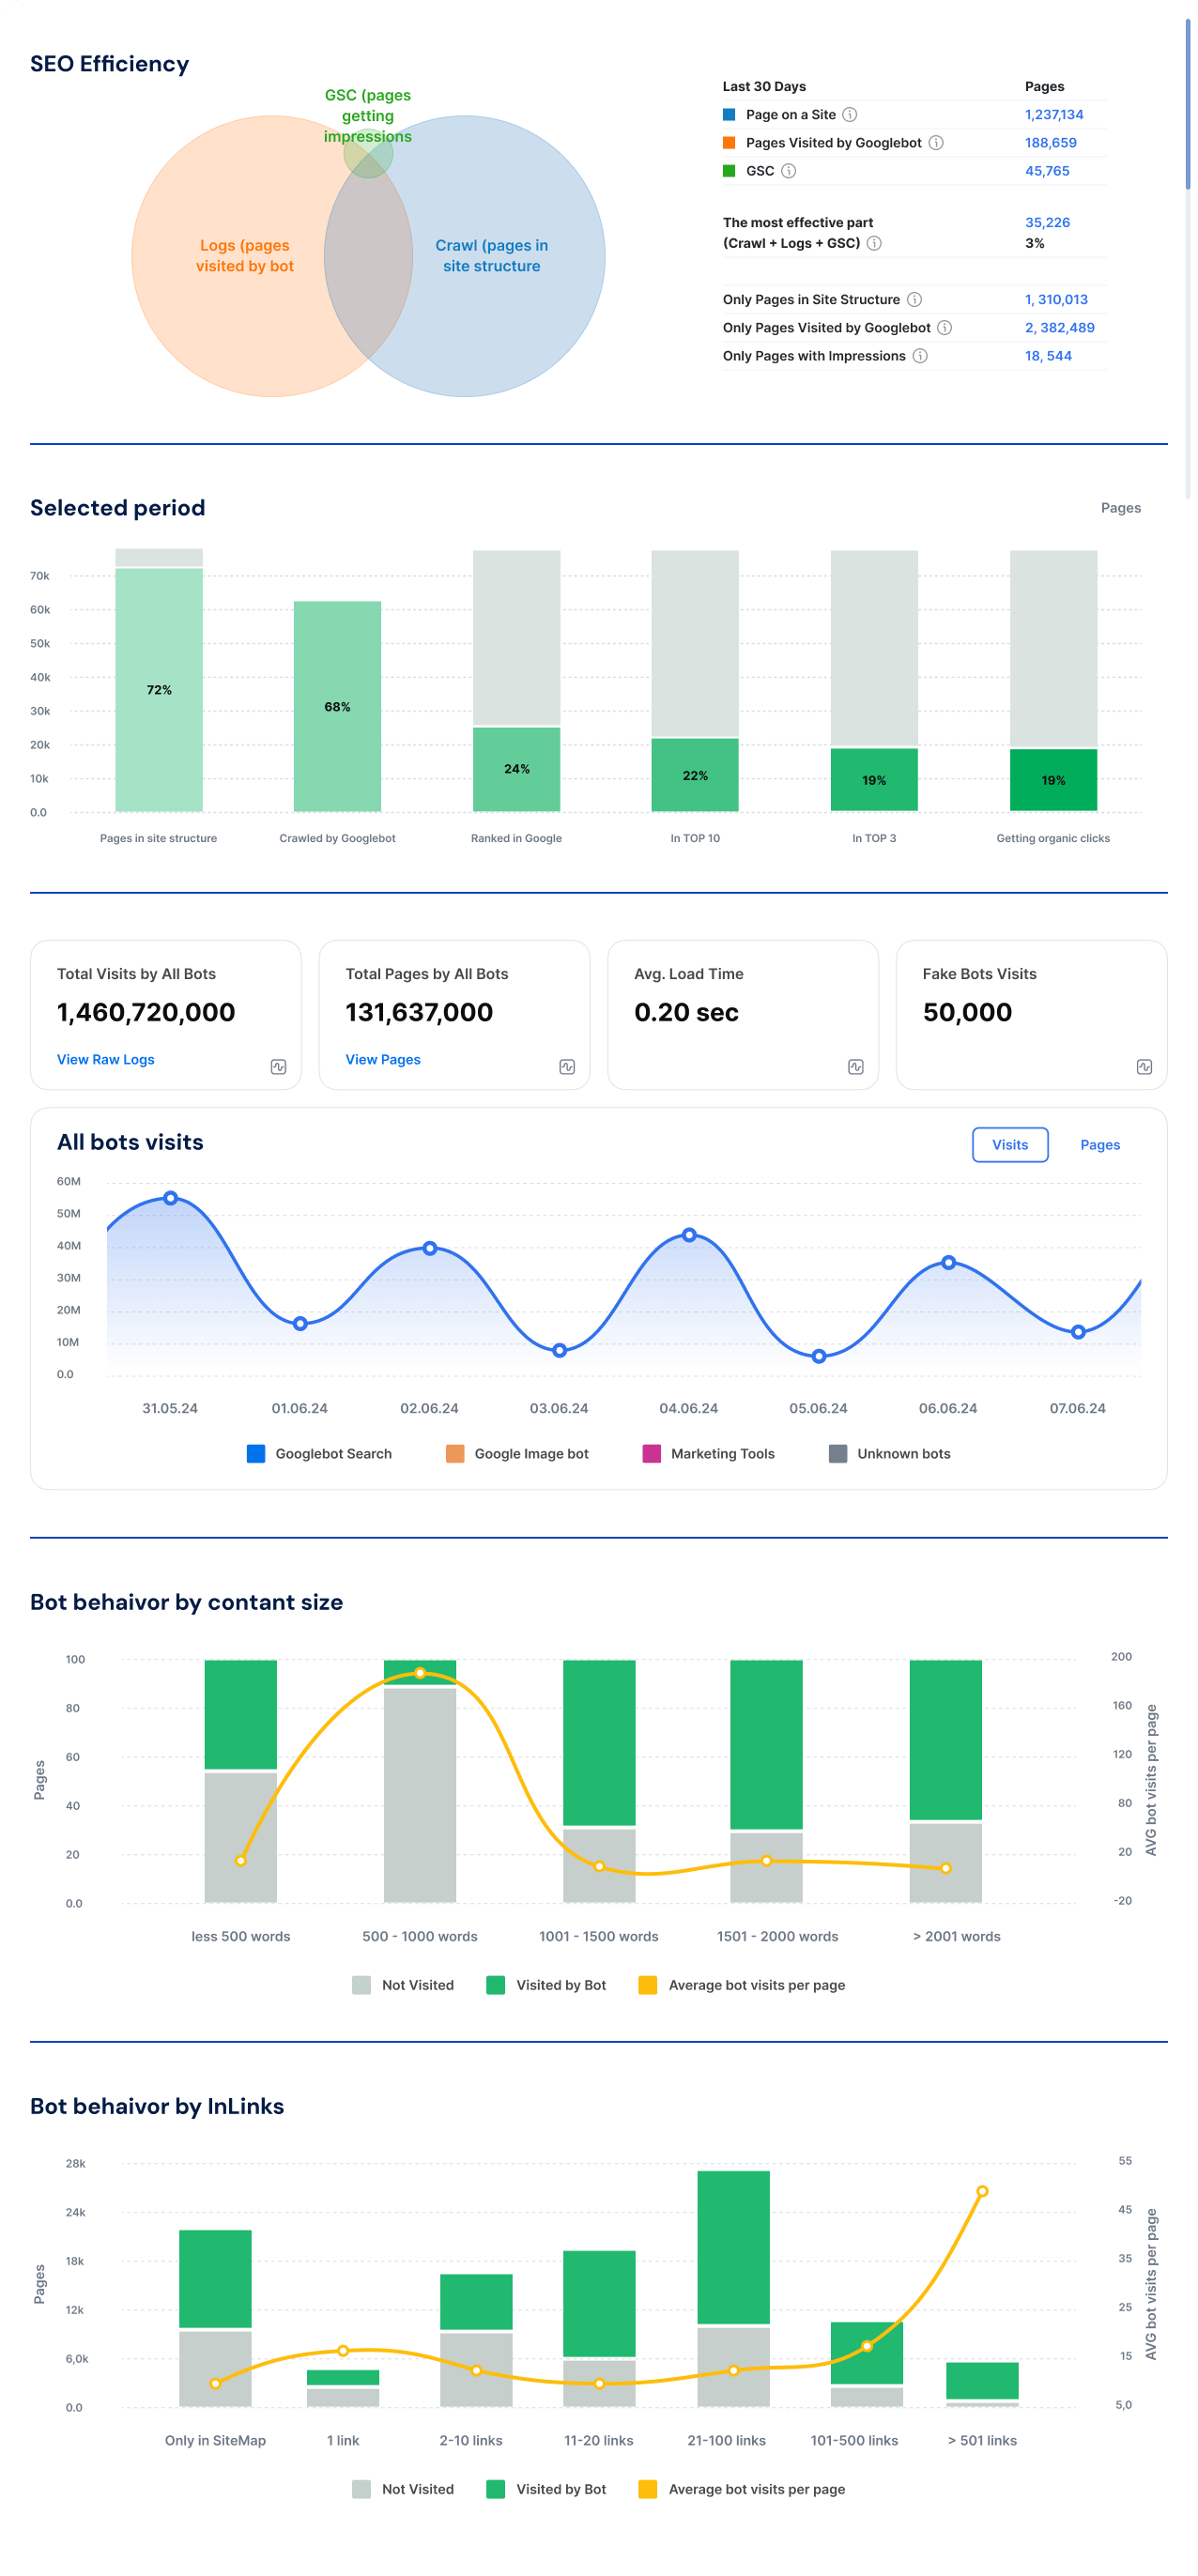Click grey bar for 500 - 1000 words
The height and width of the screenshot is (2576, 1198).
pyautogui.click(x=420, y=1796)
